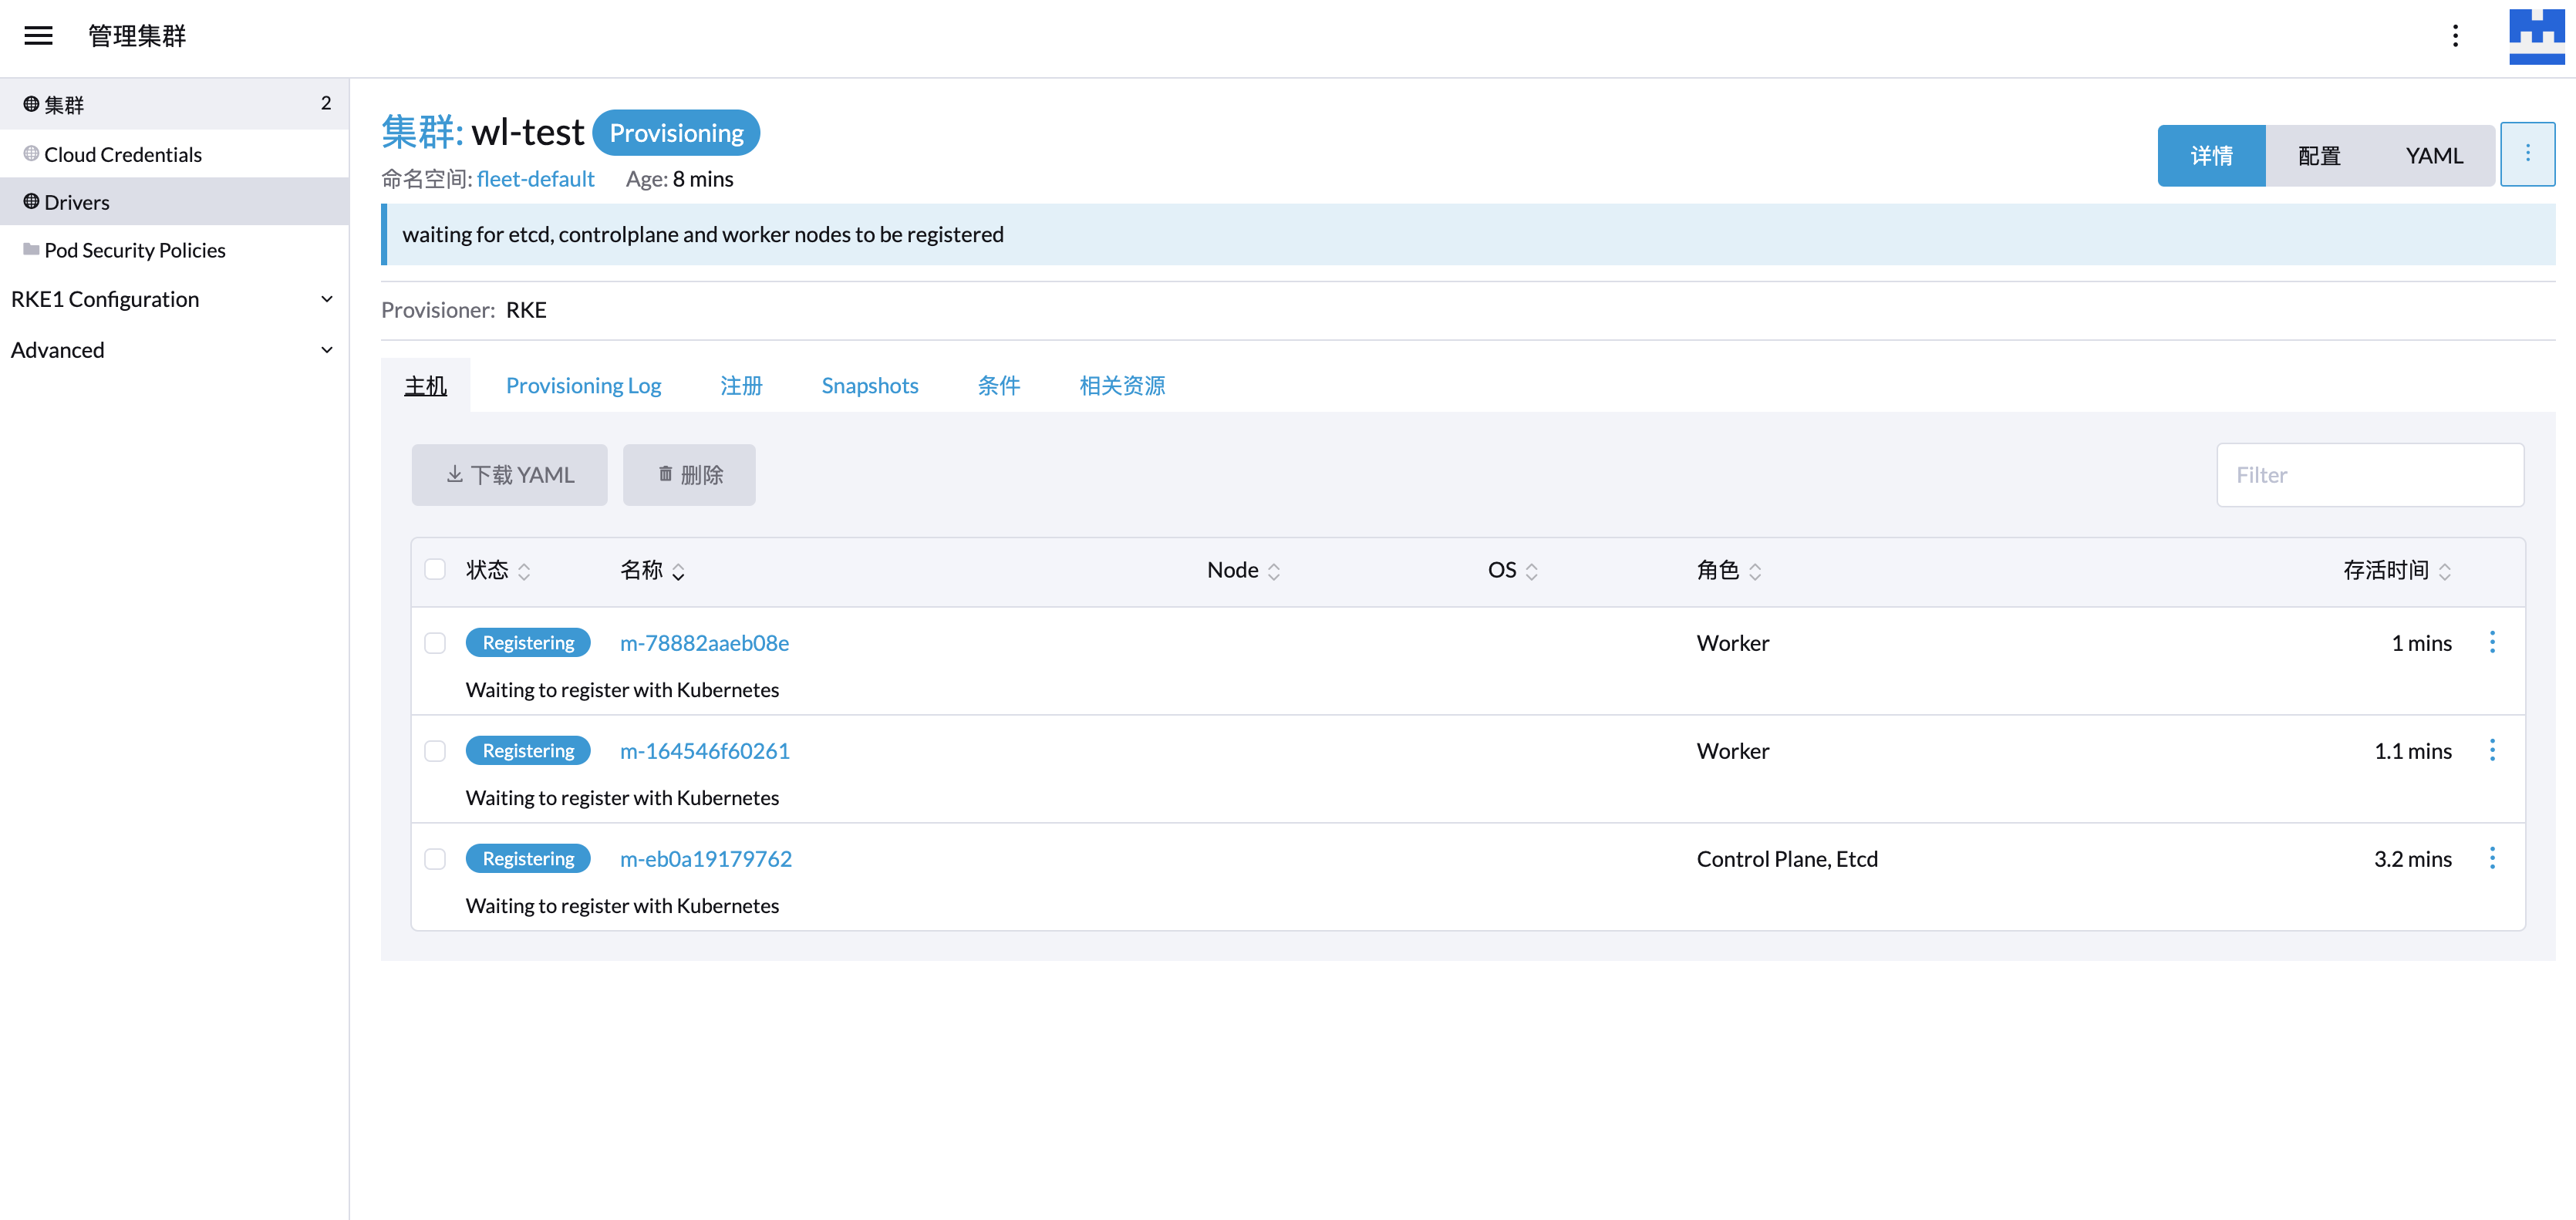Click globe icon beside Cloud Credentials
2576x1220 pixels.
[31, 154]
